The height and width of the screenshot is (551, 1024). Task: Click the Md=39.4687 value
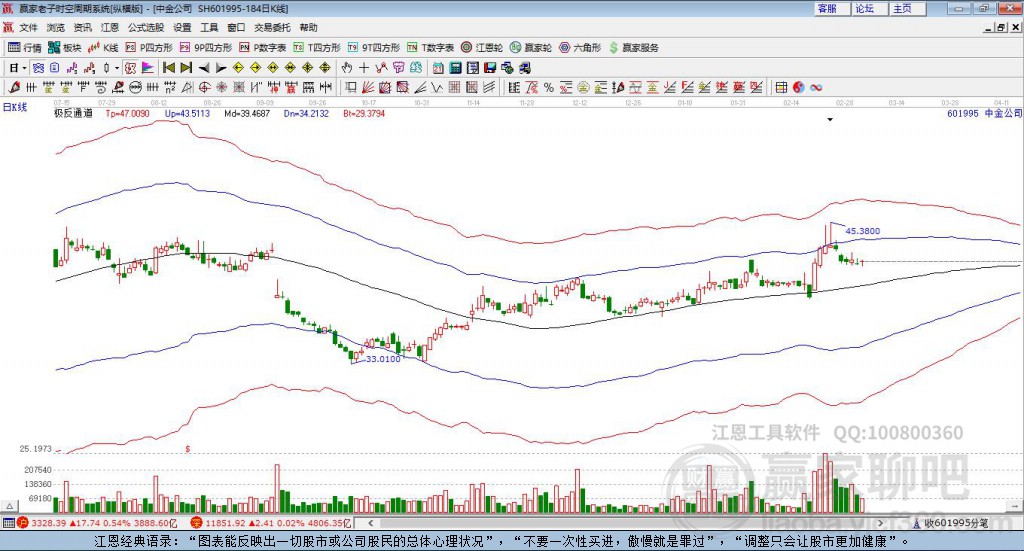247,114
